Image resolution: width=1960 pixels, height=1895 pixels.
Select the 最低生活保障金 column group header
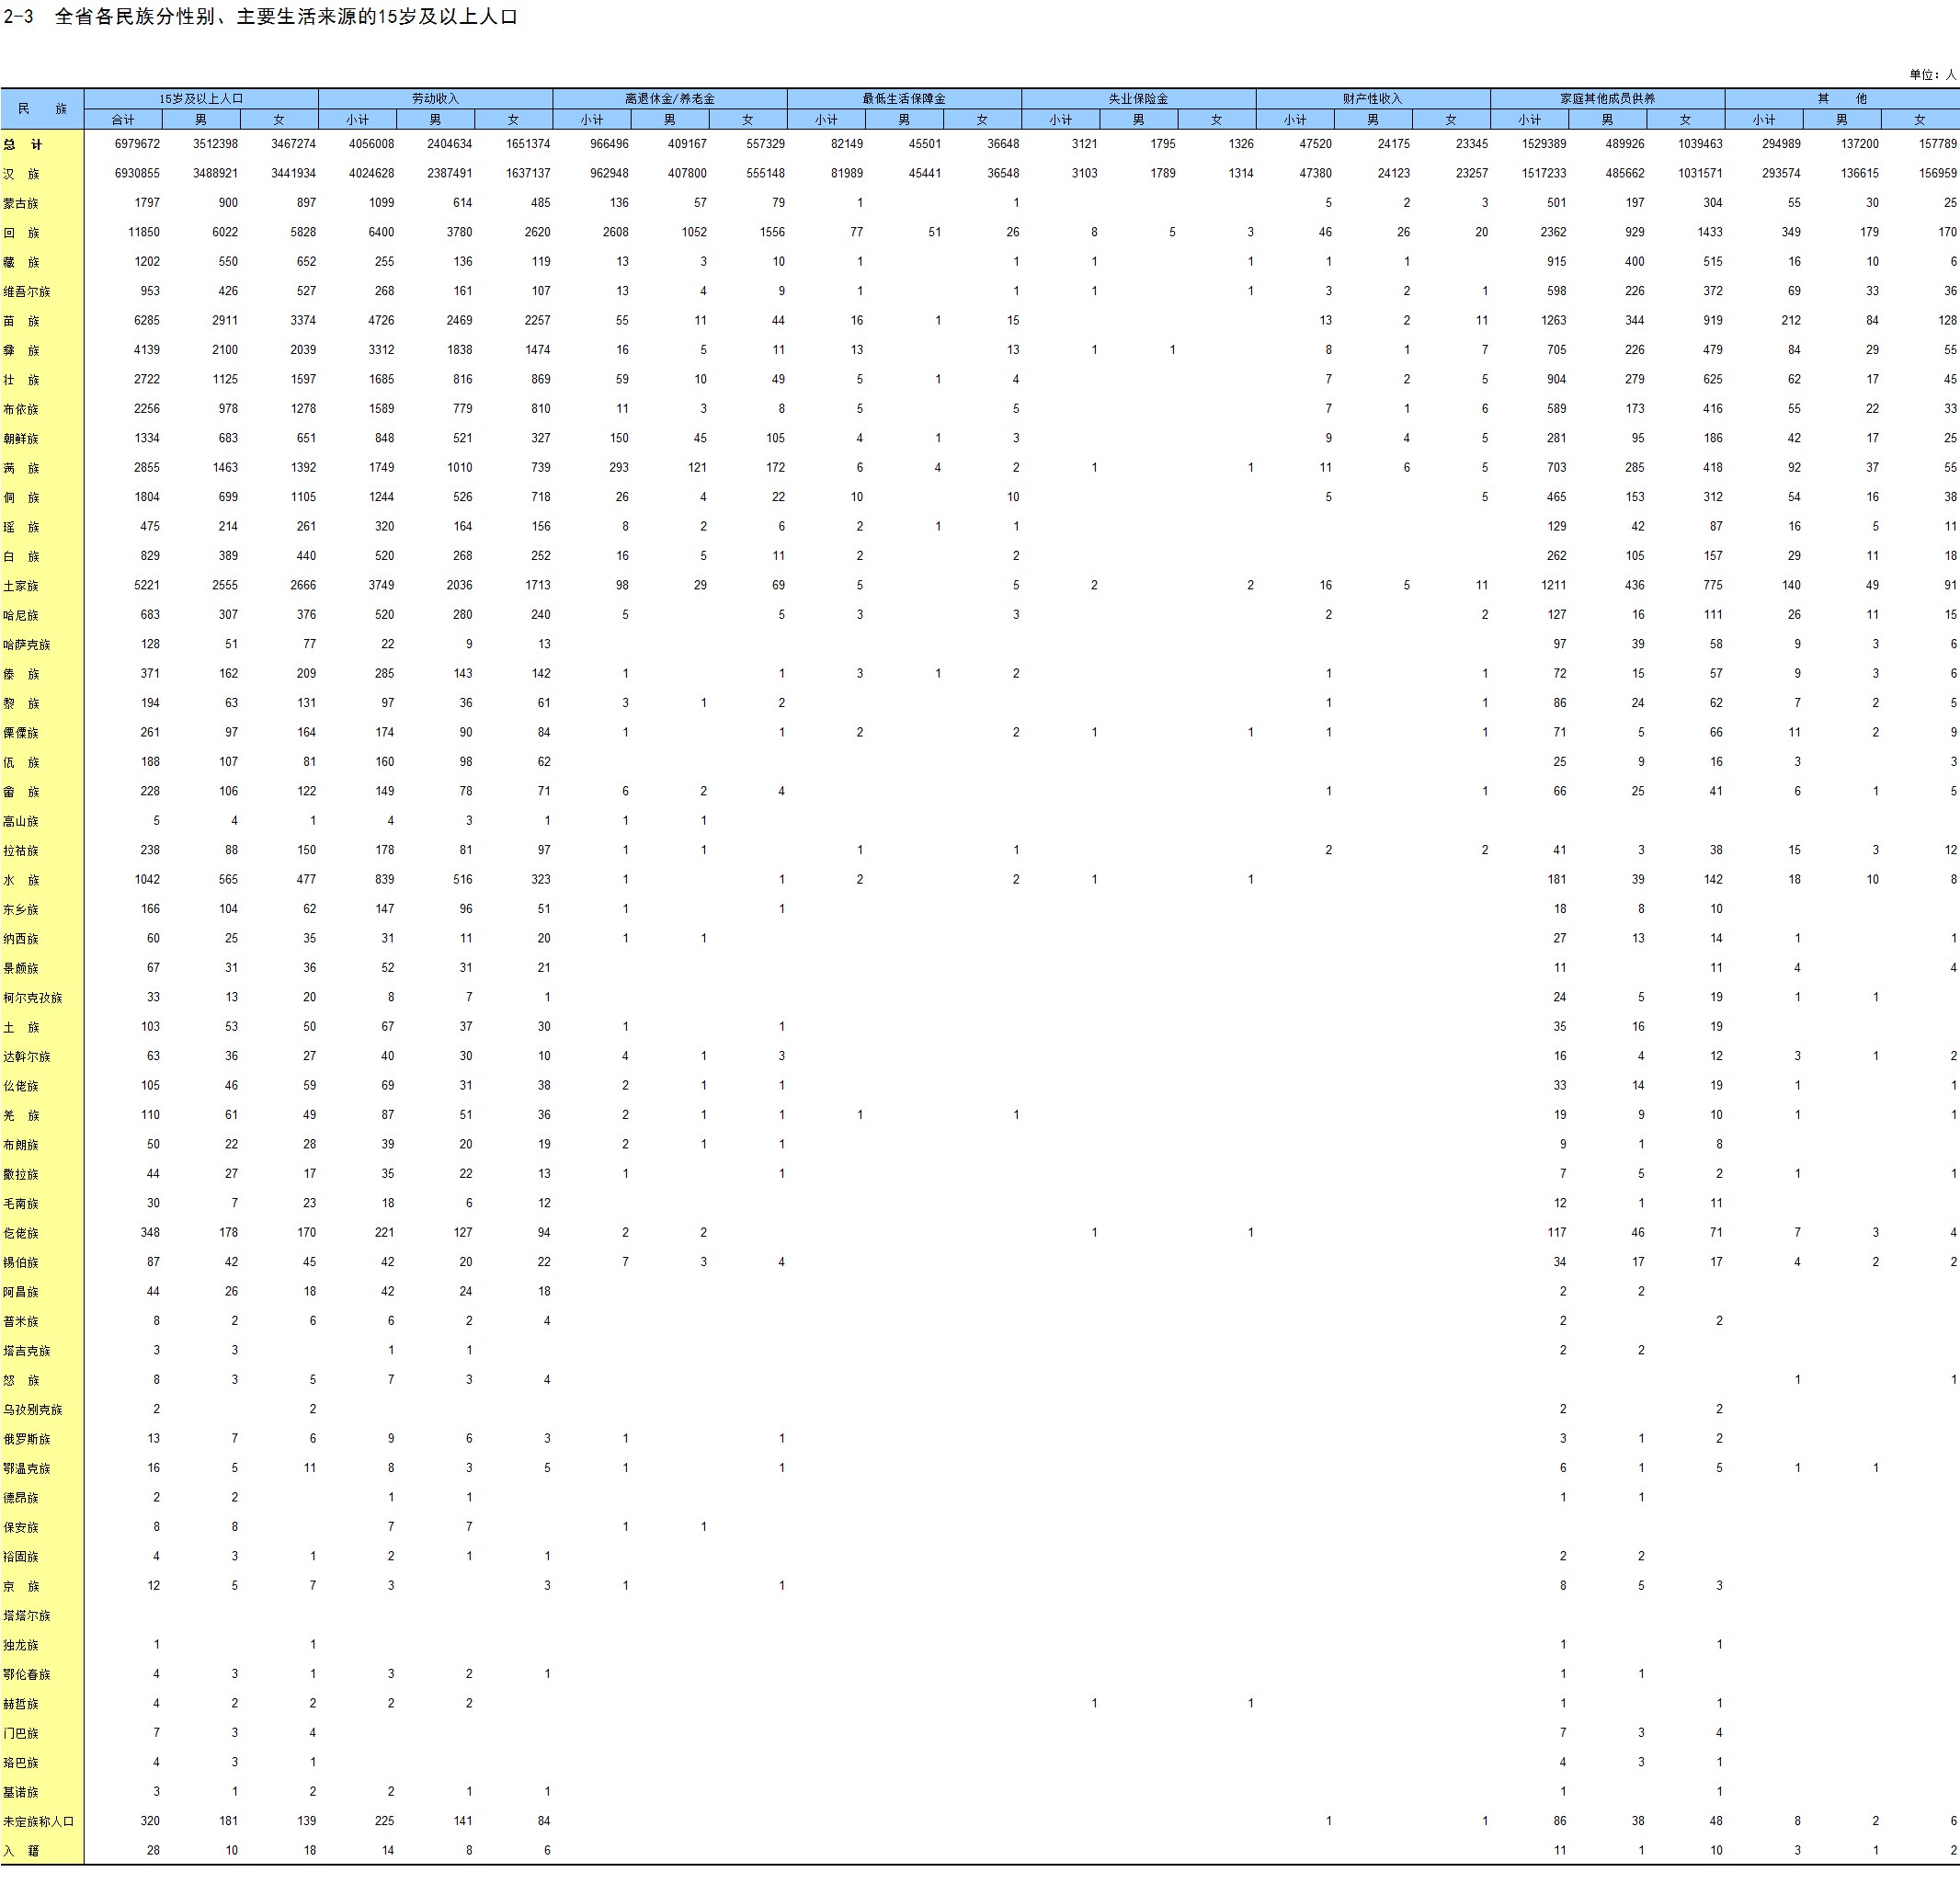coord(904,99)
